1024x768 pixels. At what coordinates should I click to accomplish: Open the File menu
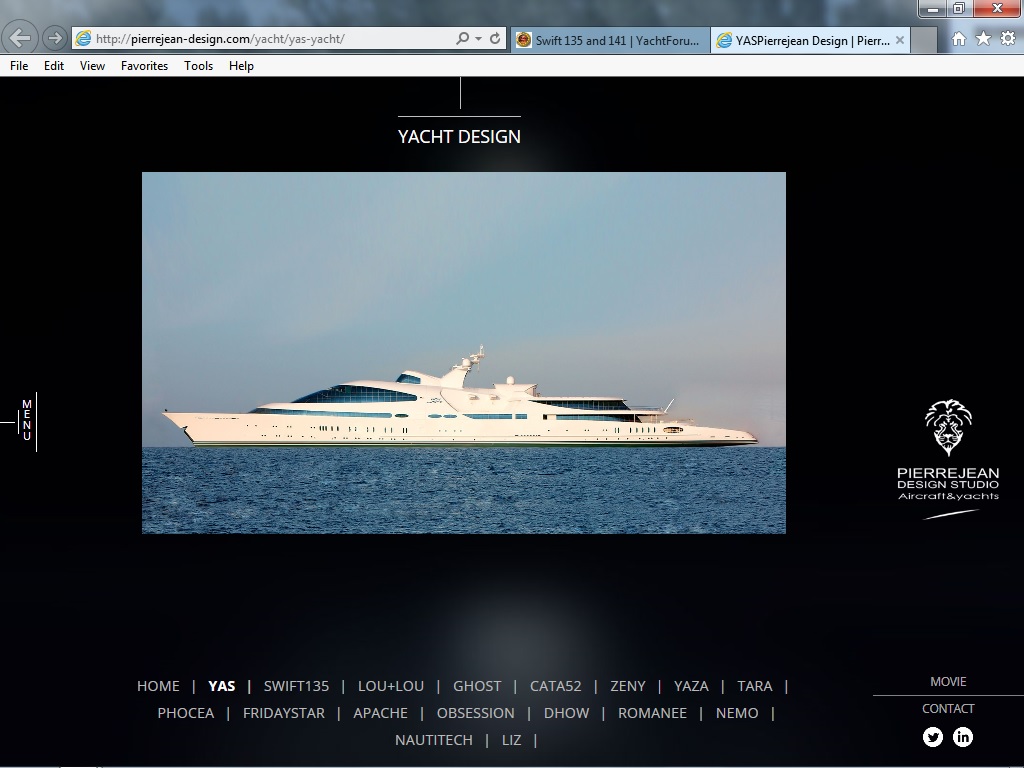(x=19, y=66)
